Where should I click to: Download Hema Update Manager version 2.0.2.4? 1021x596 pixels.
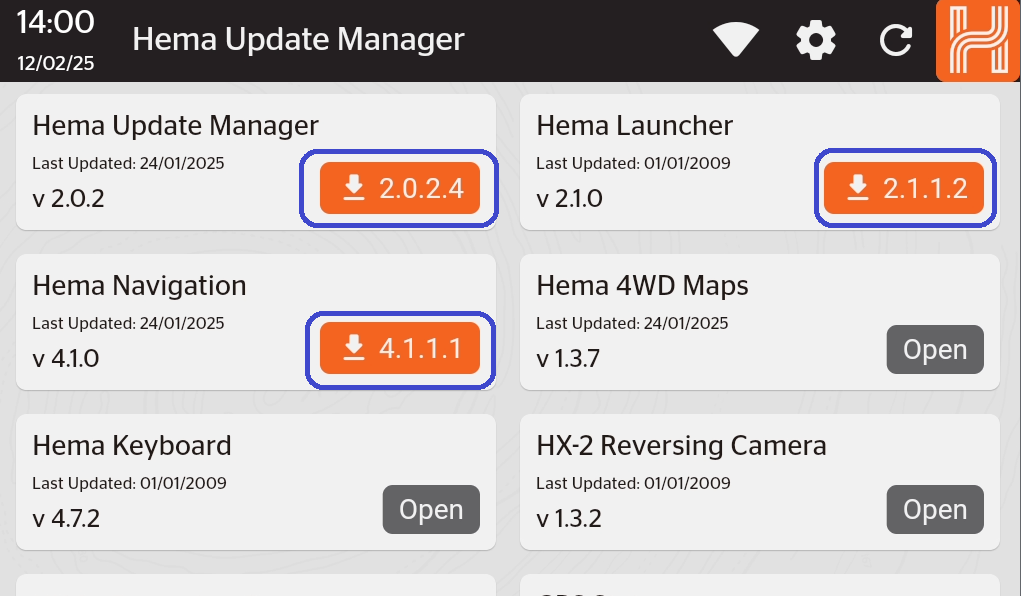point(398,187)
